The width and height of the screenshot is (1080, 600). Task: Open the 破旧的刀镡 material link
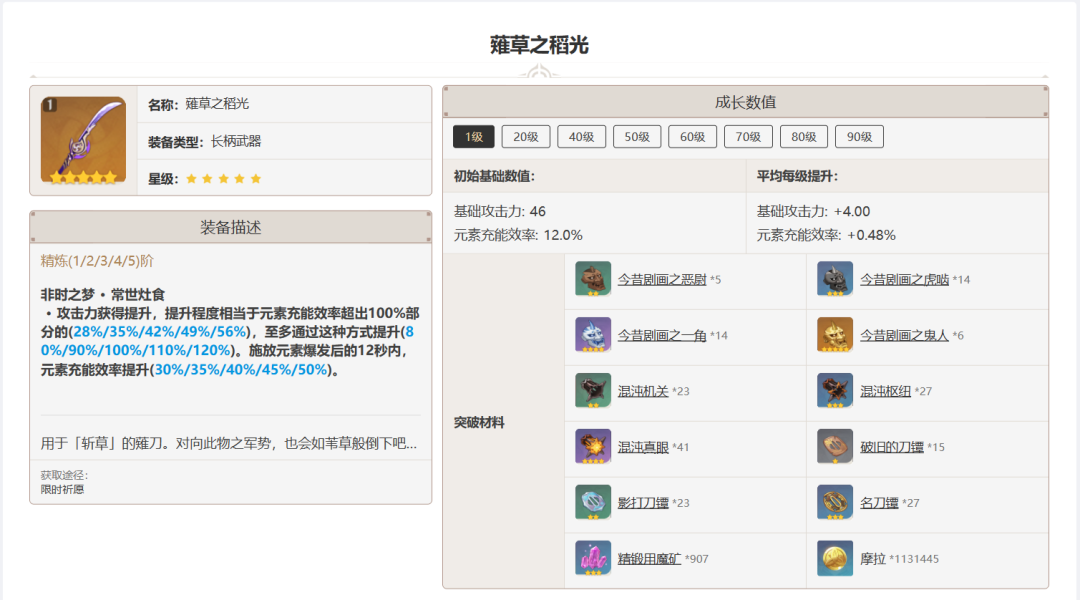[892, 447]
